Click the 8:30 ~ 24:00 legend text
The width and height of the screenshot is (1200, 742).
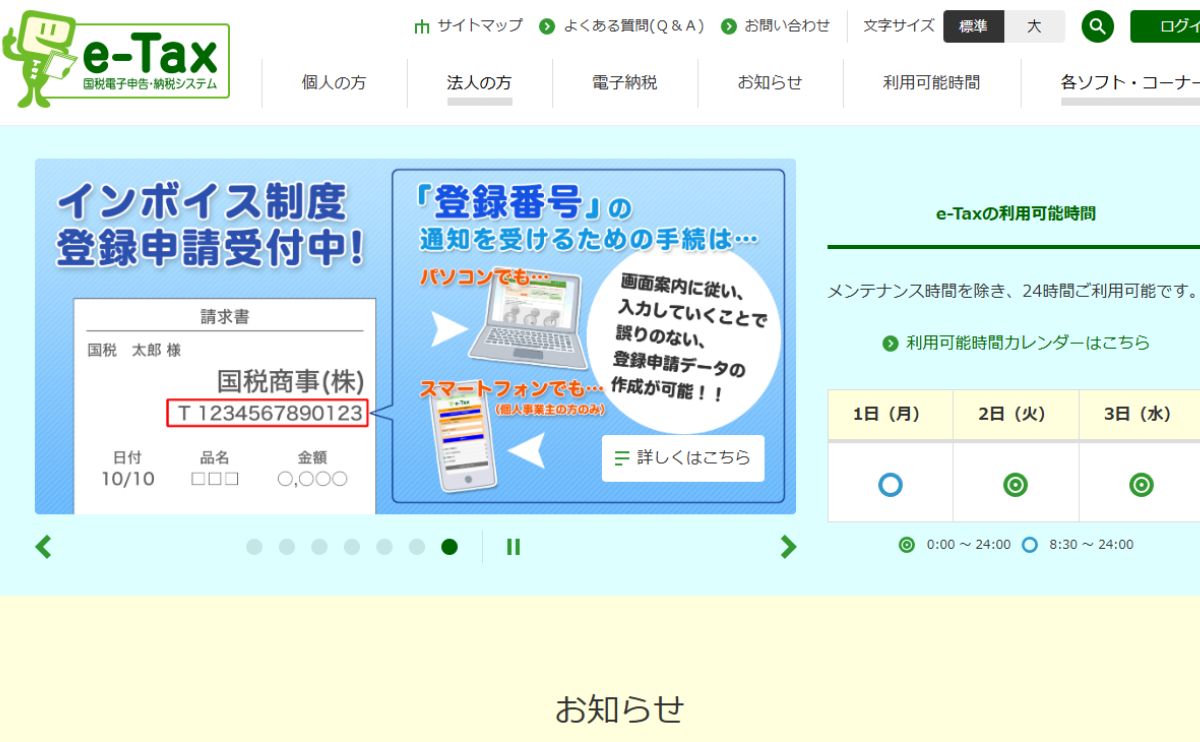(x=1091, y=545)
